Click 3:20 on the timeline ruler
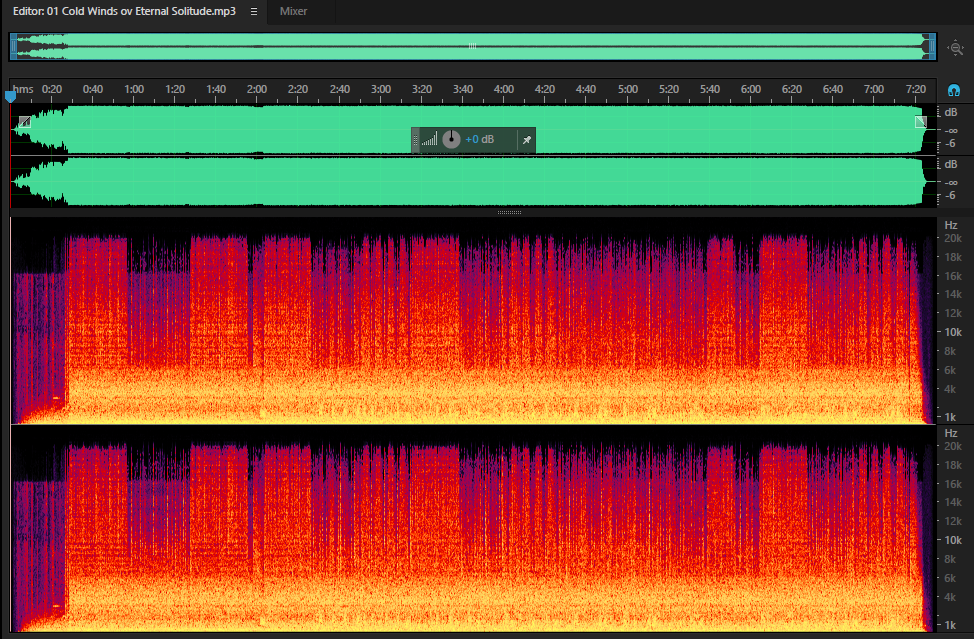 (422, 89)
